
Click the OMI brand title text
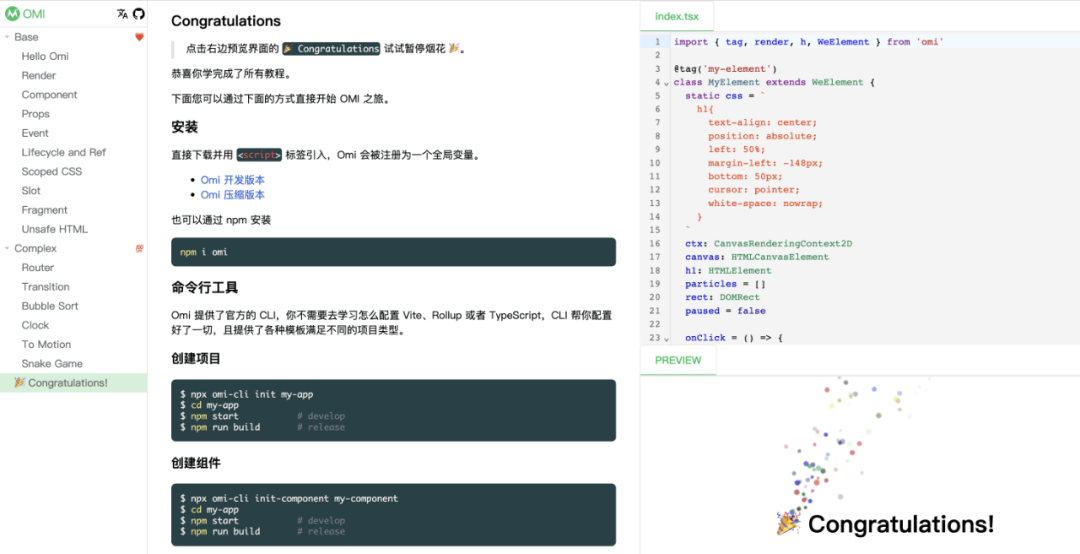point(34,14)
